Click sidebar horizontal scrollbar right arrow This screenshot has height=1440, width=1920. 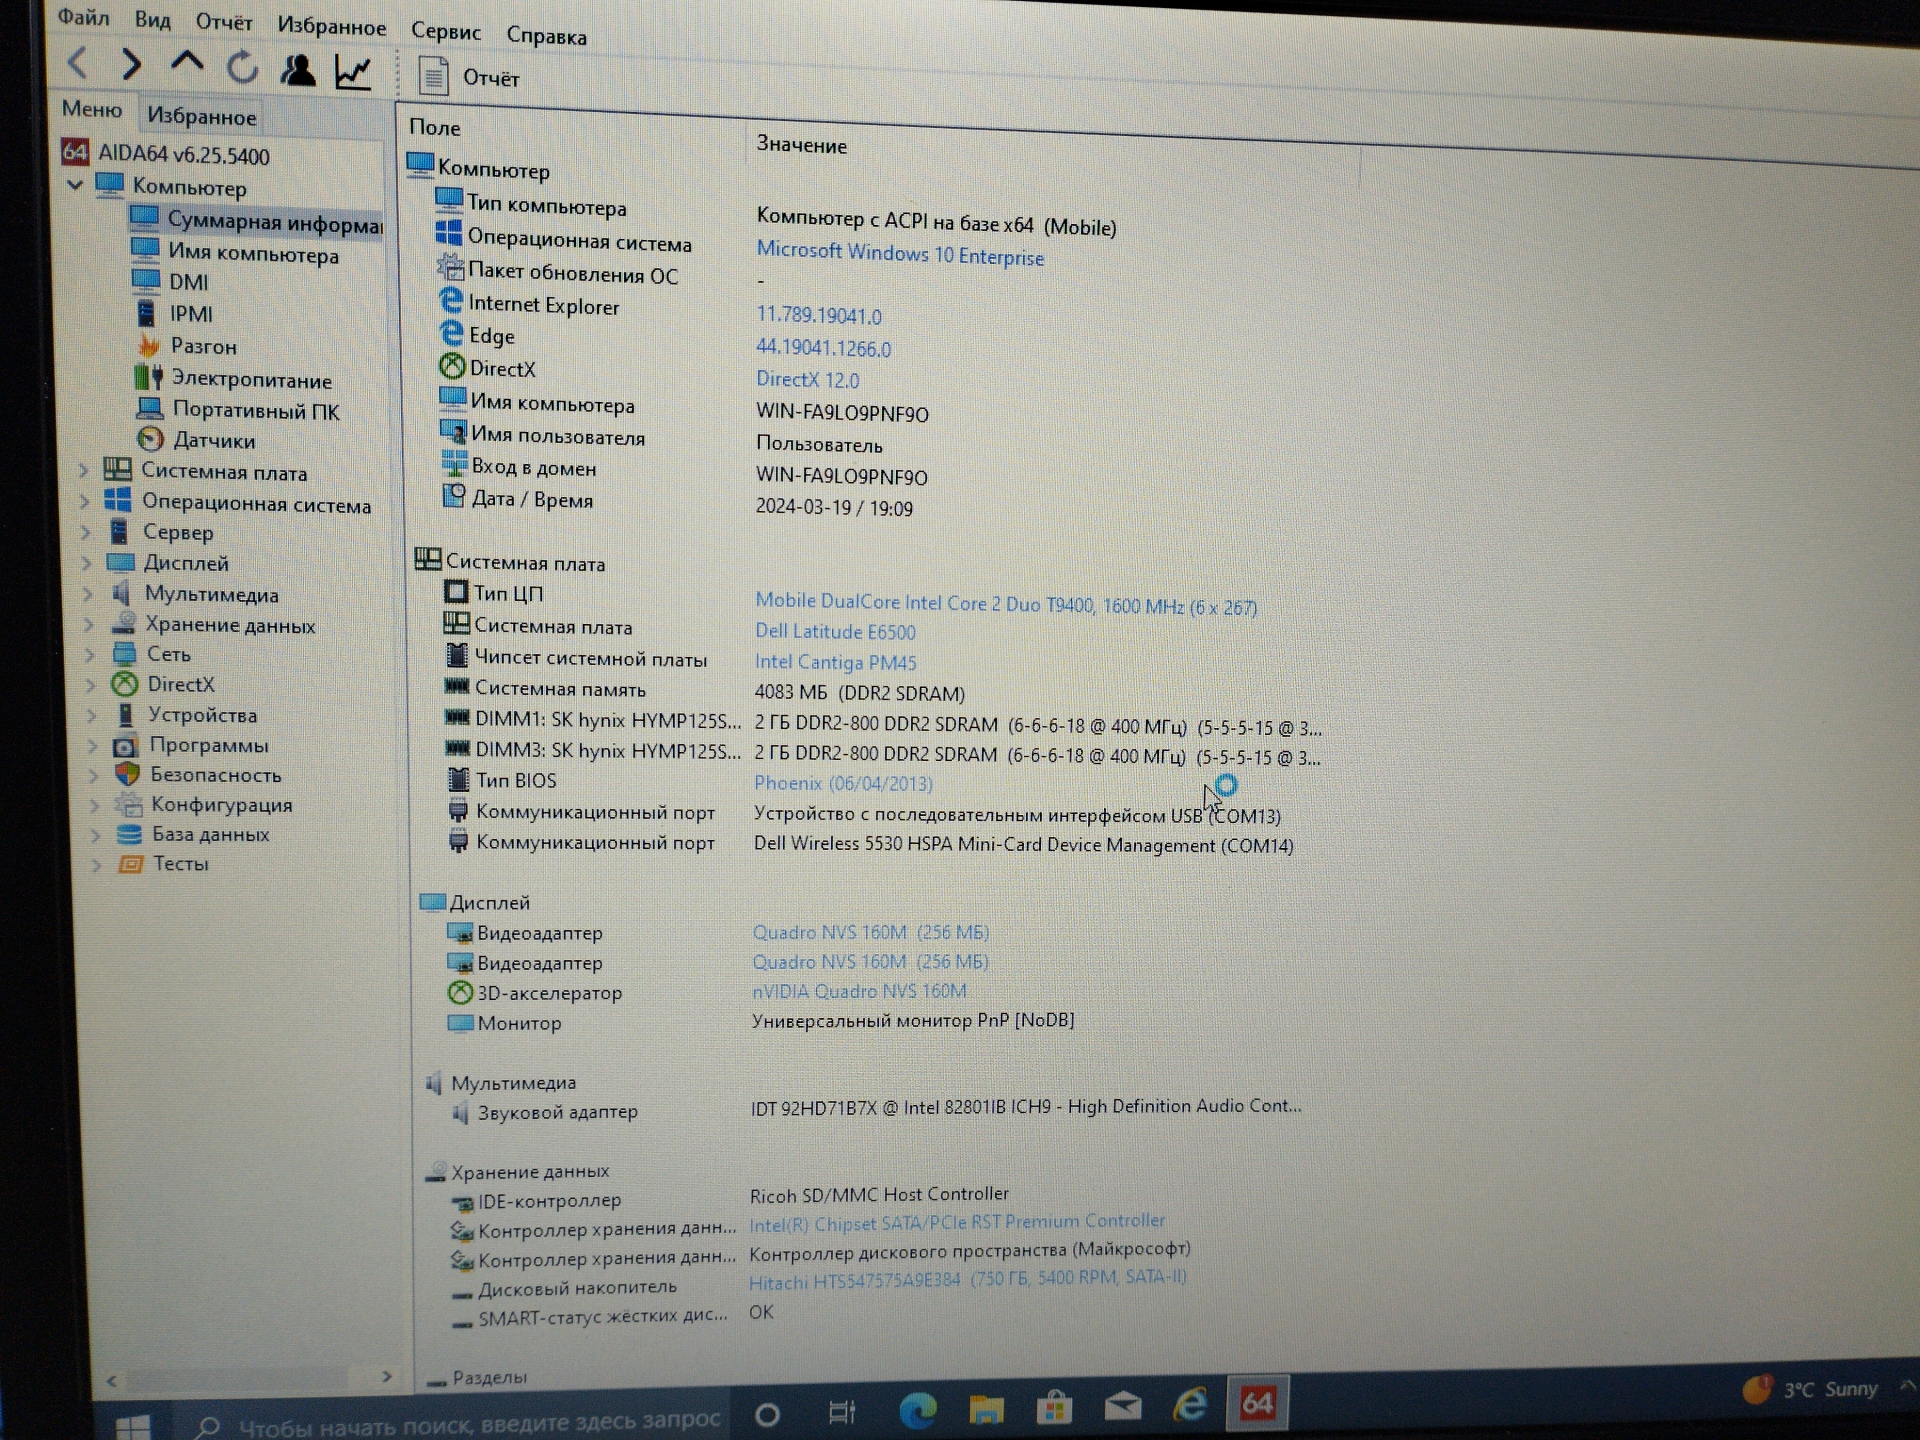click(x=387, y=1377)
